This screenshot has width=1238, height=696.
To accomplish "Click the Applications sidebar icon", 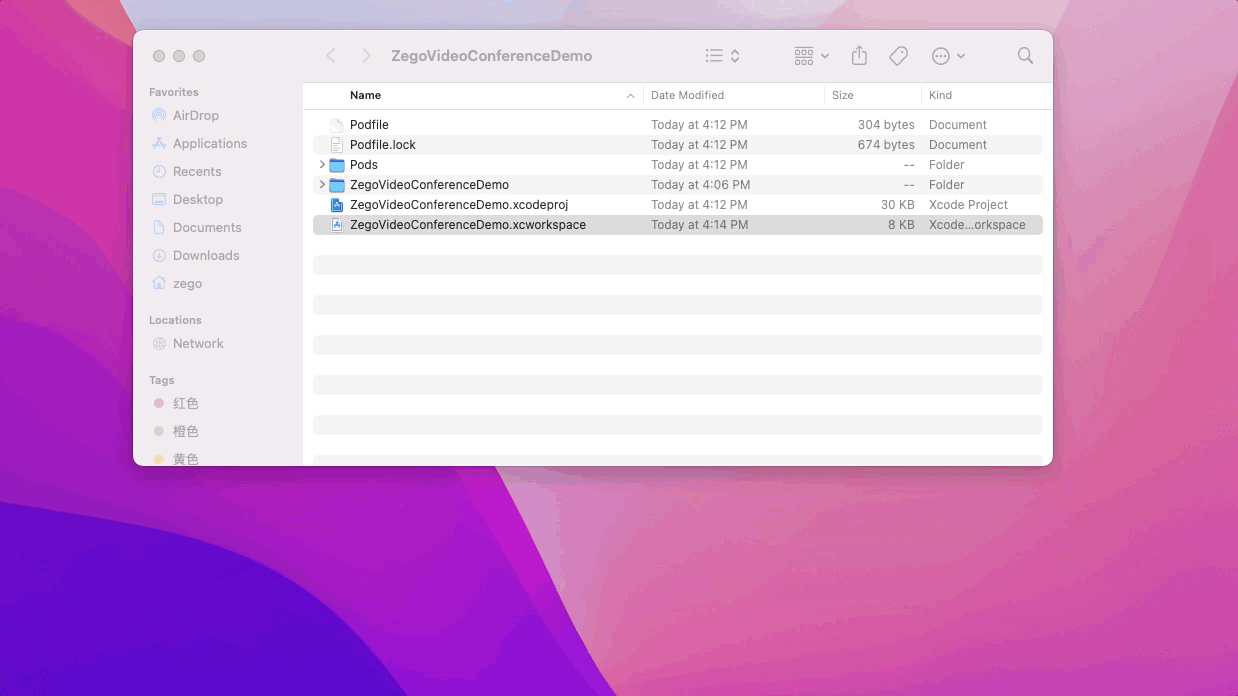I will pyautogui.click(x=159, y=143).
